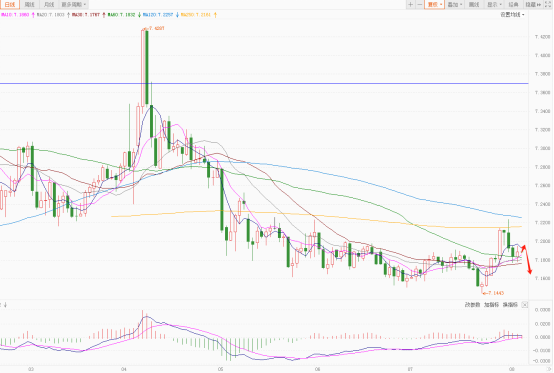Open the 叠加 overlay dropdown

[455, 5]
